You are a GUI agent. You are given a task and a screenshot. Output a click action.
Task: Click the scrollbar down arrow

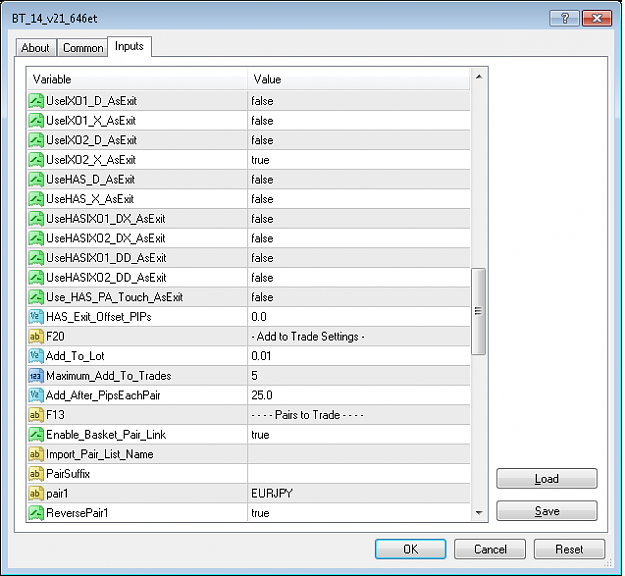[x=479, y=513]
